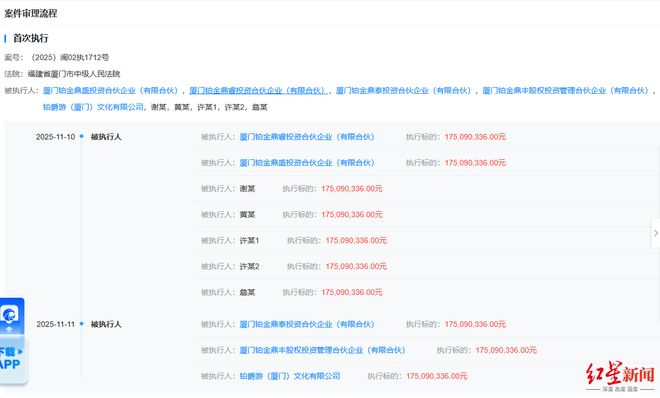Open 厦门铂金鼎泰投资合伙企业 link in top 被执行人 list
Image resolution: width=660 pixels, height=398 pixels.
pos(404,90)
